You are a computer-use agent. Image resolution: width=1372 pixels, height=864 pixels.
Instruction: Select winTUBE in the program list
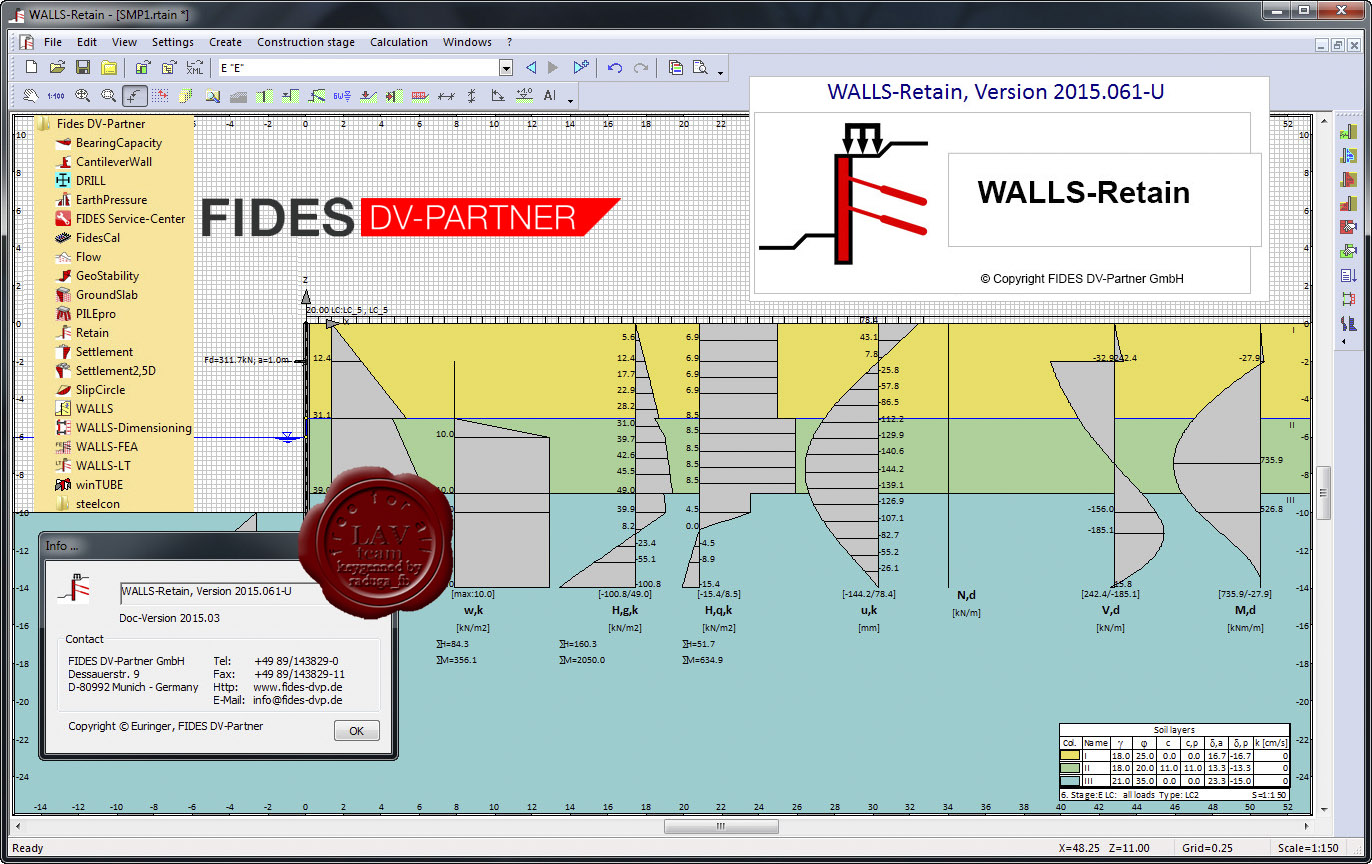pyautogui.click(x=99, y=485)
